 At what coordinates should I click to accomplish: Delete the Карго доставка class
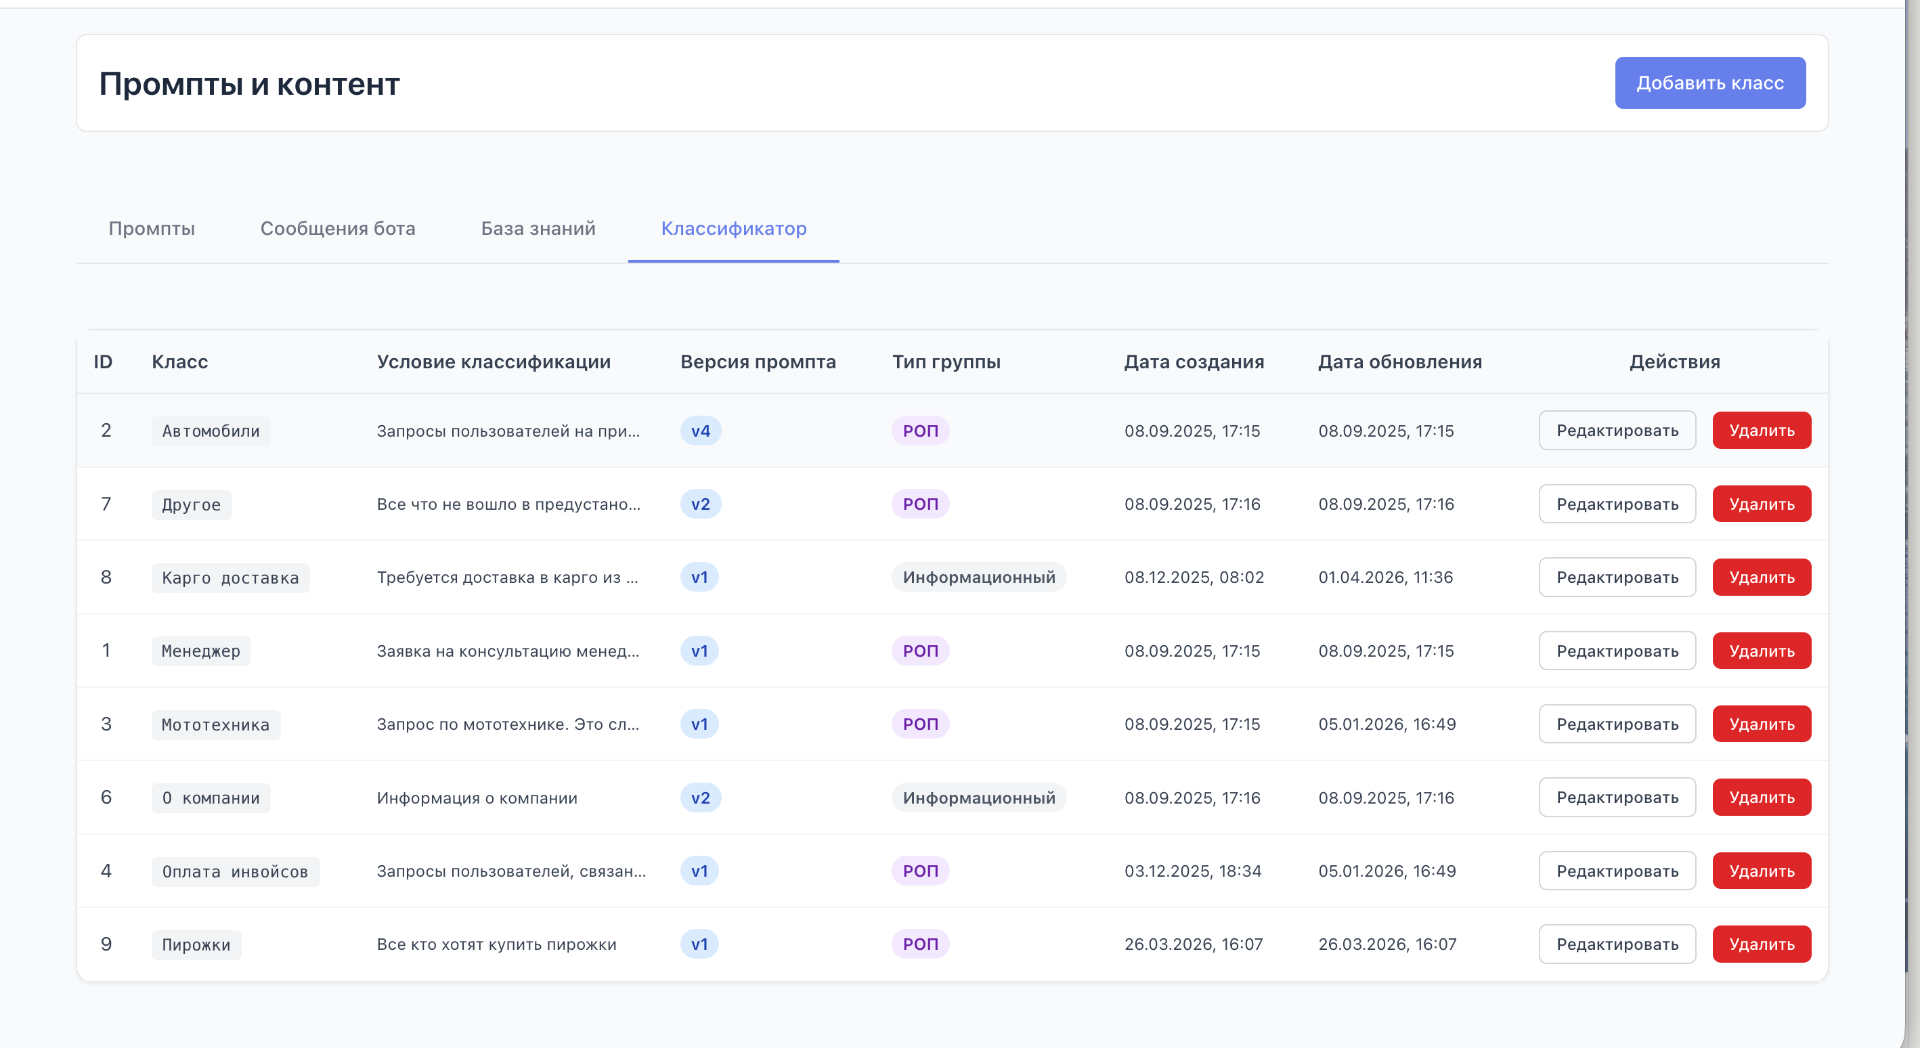(x=1762, y=577)
